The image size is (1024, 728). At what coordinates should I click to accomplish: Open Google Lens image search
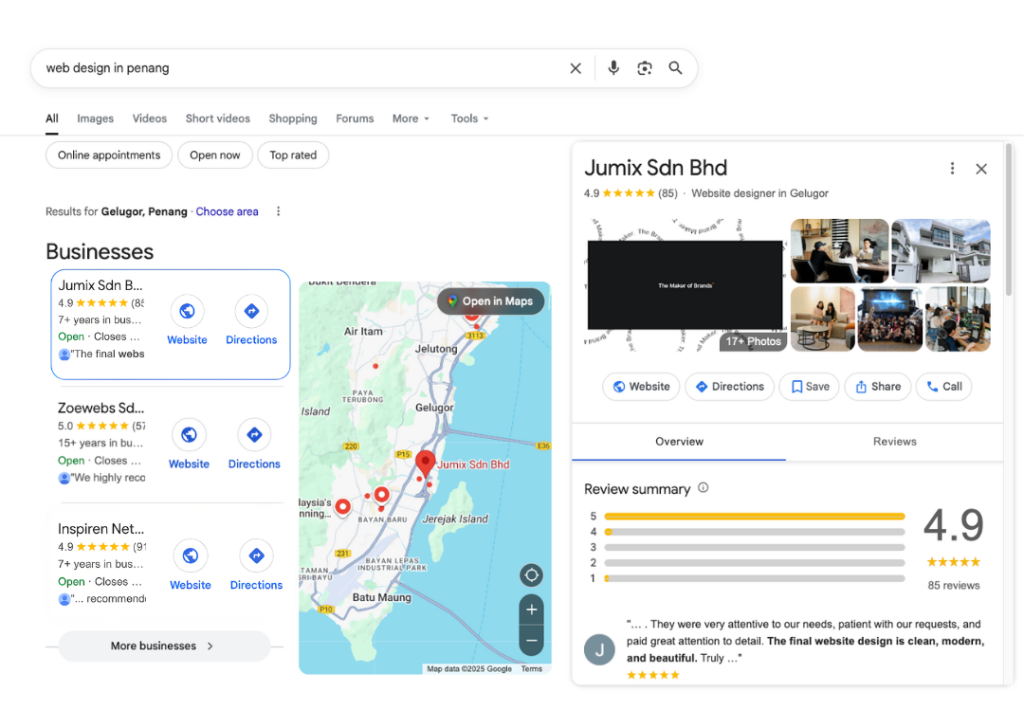(x=645, y=68)
